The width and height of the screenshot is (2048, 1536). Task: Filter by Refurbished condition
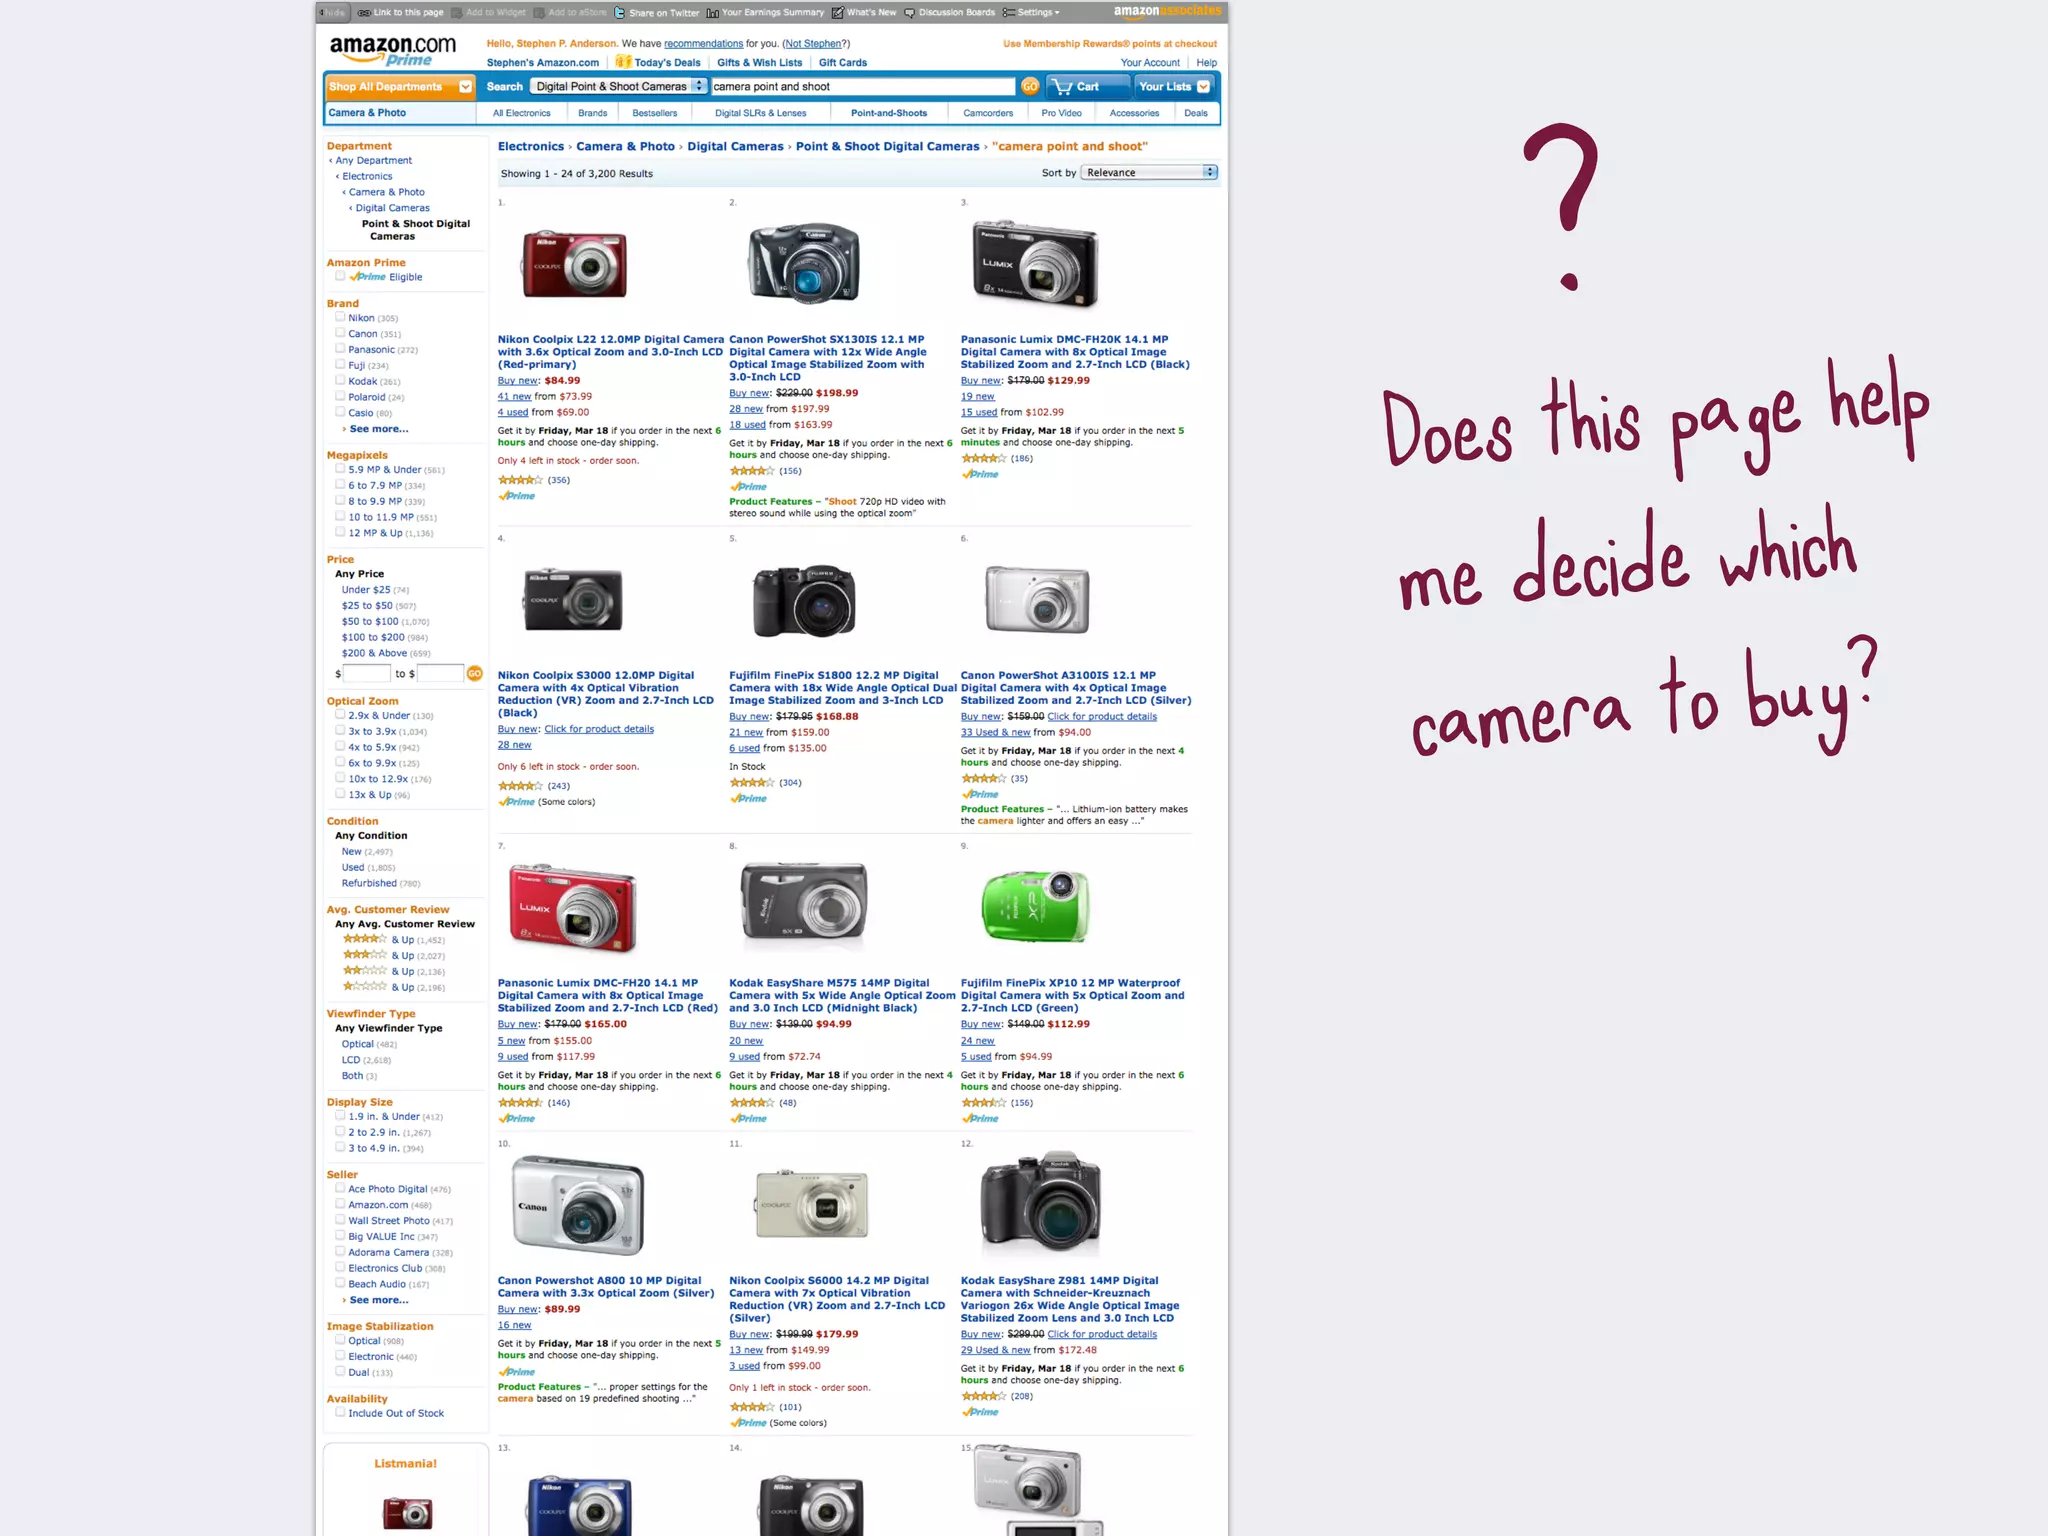click(369, 884)
